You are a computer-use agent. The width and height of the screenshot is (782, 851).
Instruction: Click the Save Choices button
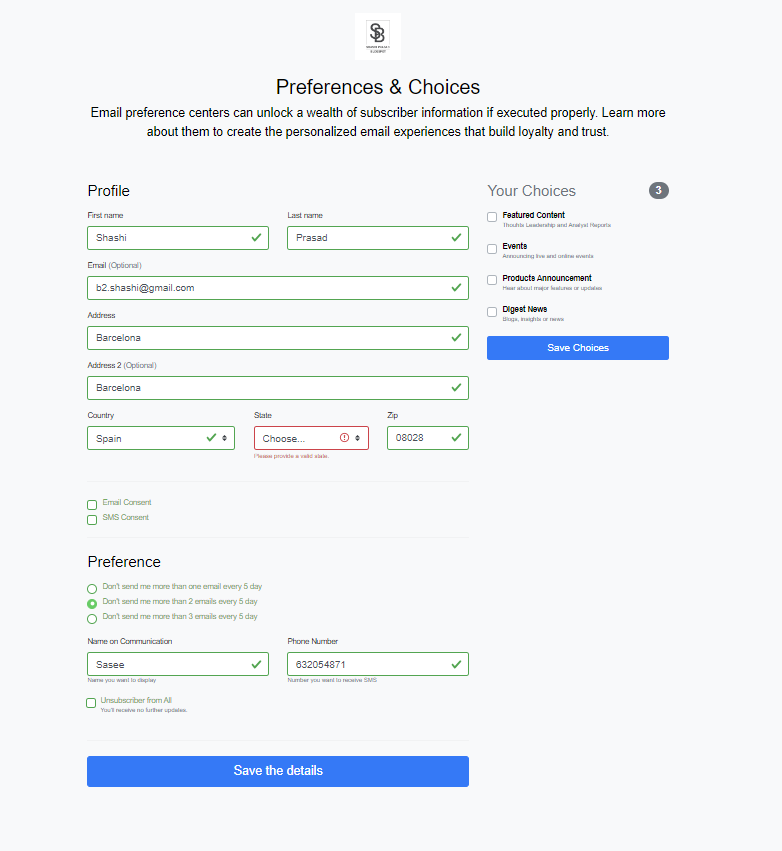pyautogui.click(x=577, y=348)
